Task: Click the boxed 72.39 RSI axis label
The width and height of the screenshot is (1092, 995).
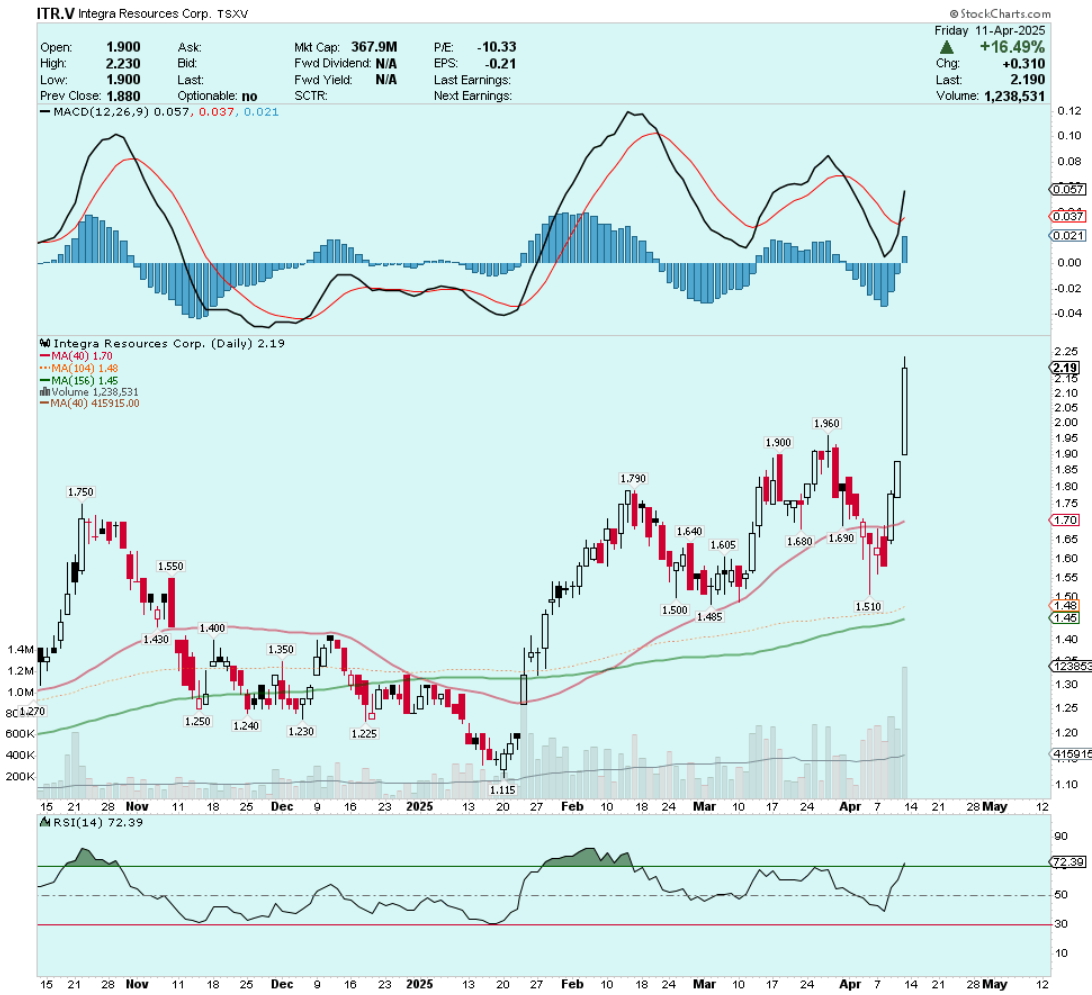Action: 1068,863
